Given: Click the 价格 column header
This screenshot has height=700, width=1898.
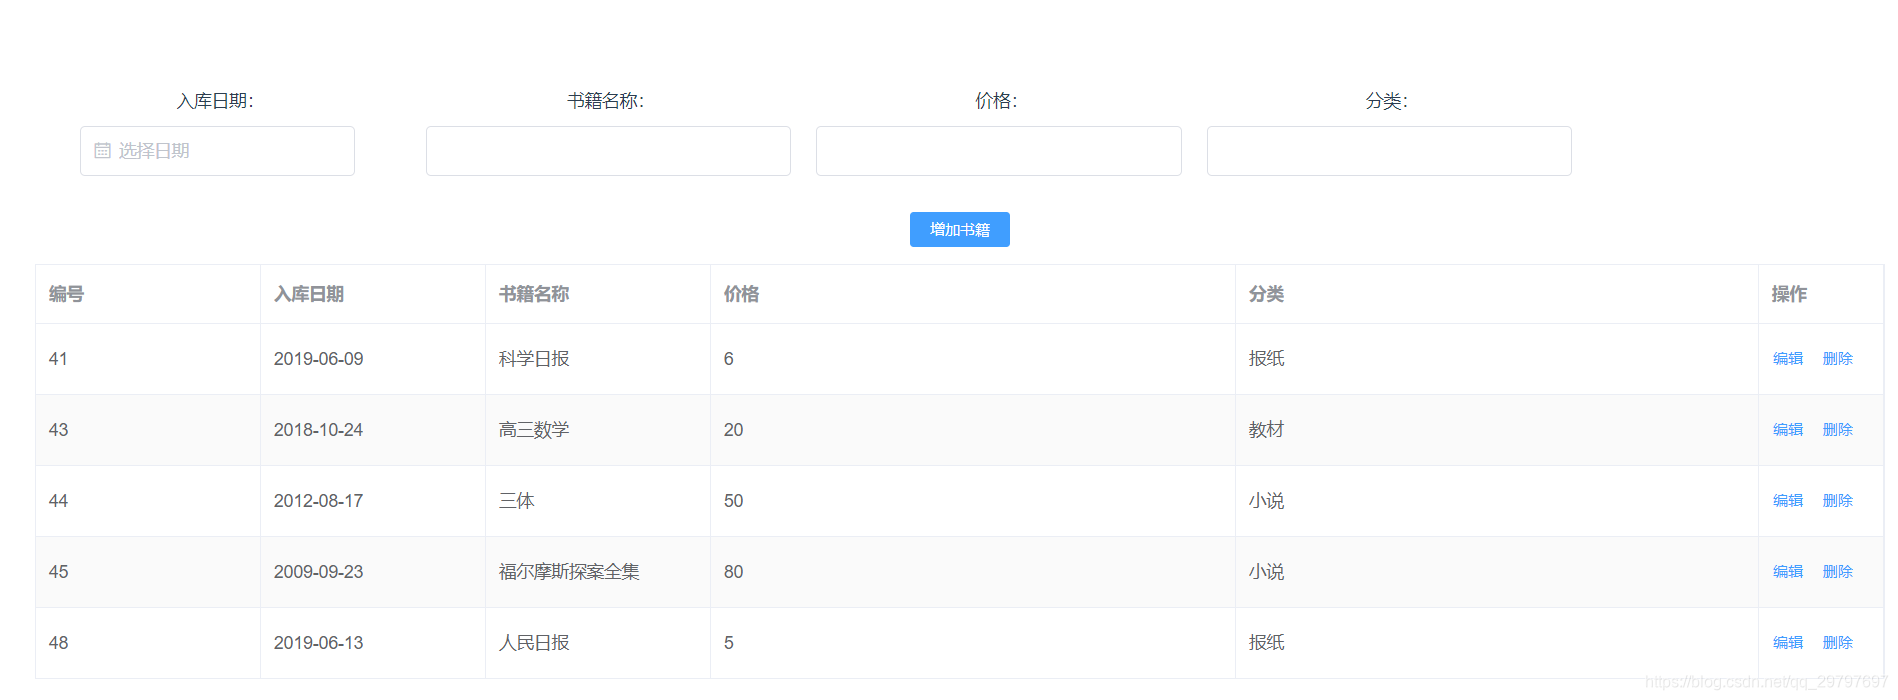Looking at the screenshot, I should 973,294.
